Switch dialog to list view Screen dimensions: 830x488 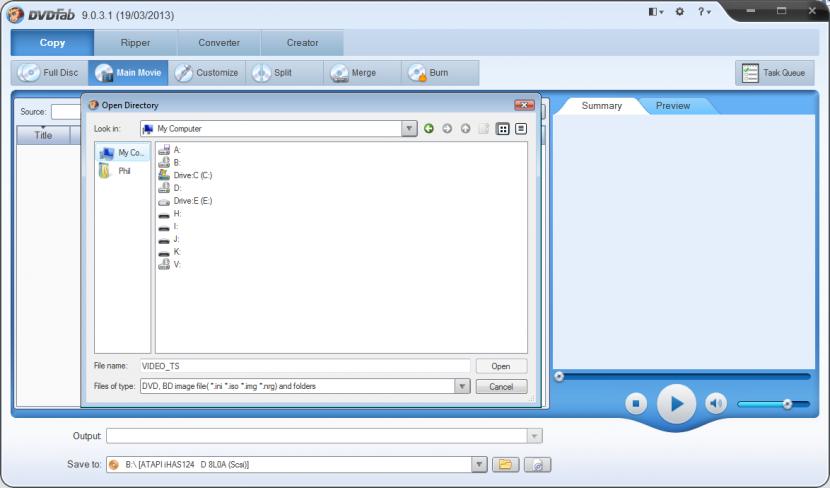503,129
